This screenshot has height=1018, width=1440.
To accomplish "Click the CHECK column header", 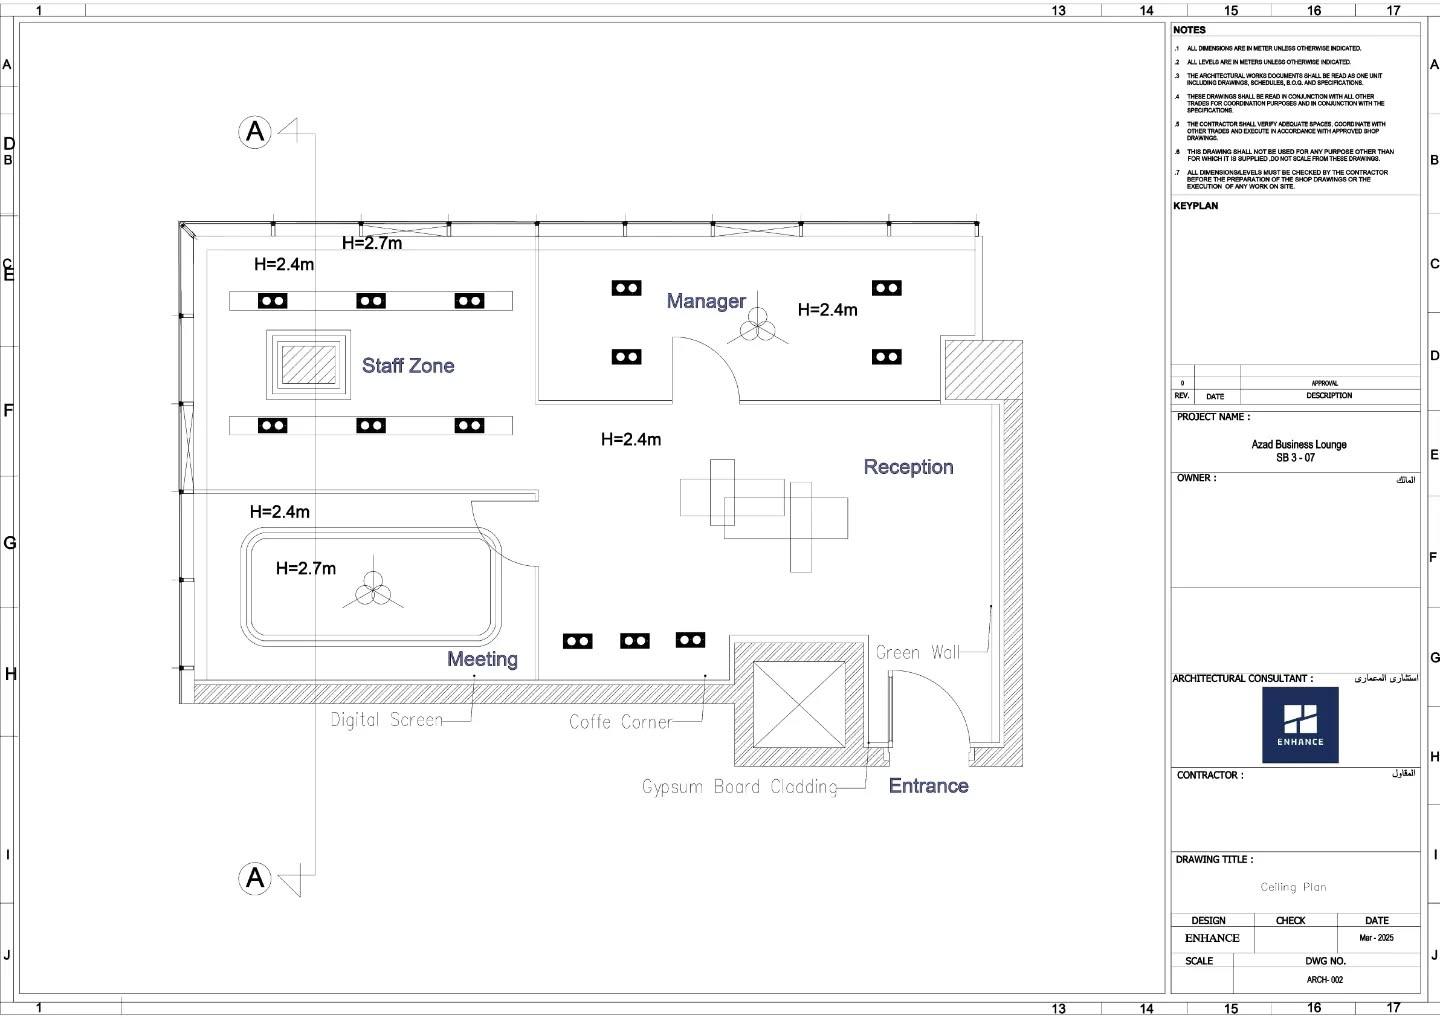I will coord(1290,920).
